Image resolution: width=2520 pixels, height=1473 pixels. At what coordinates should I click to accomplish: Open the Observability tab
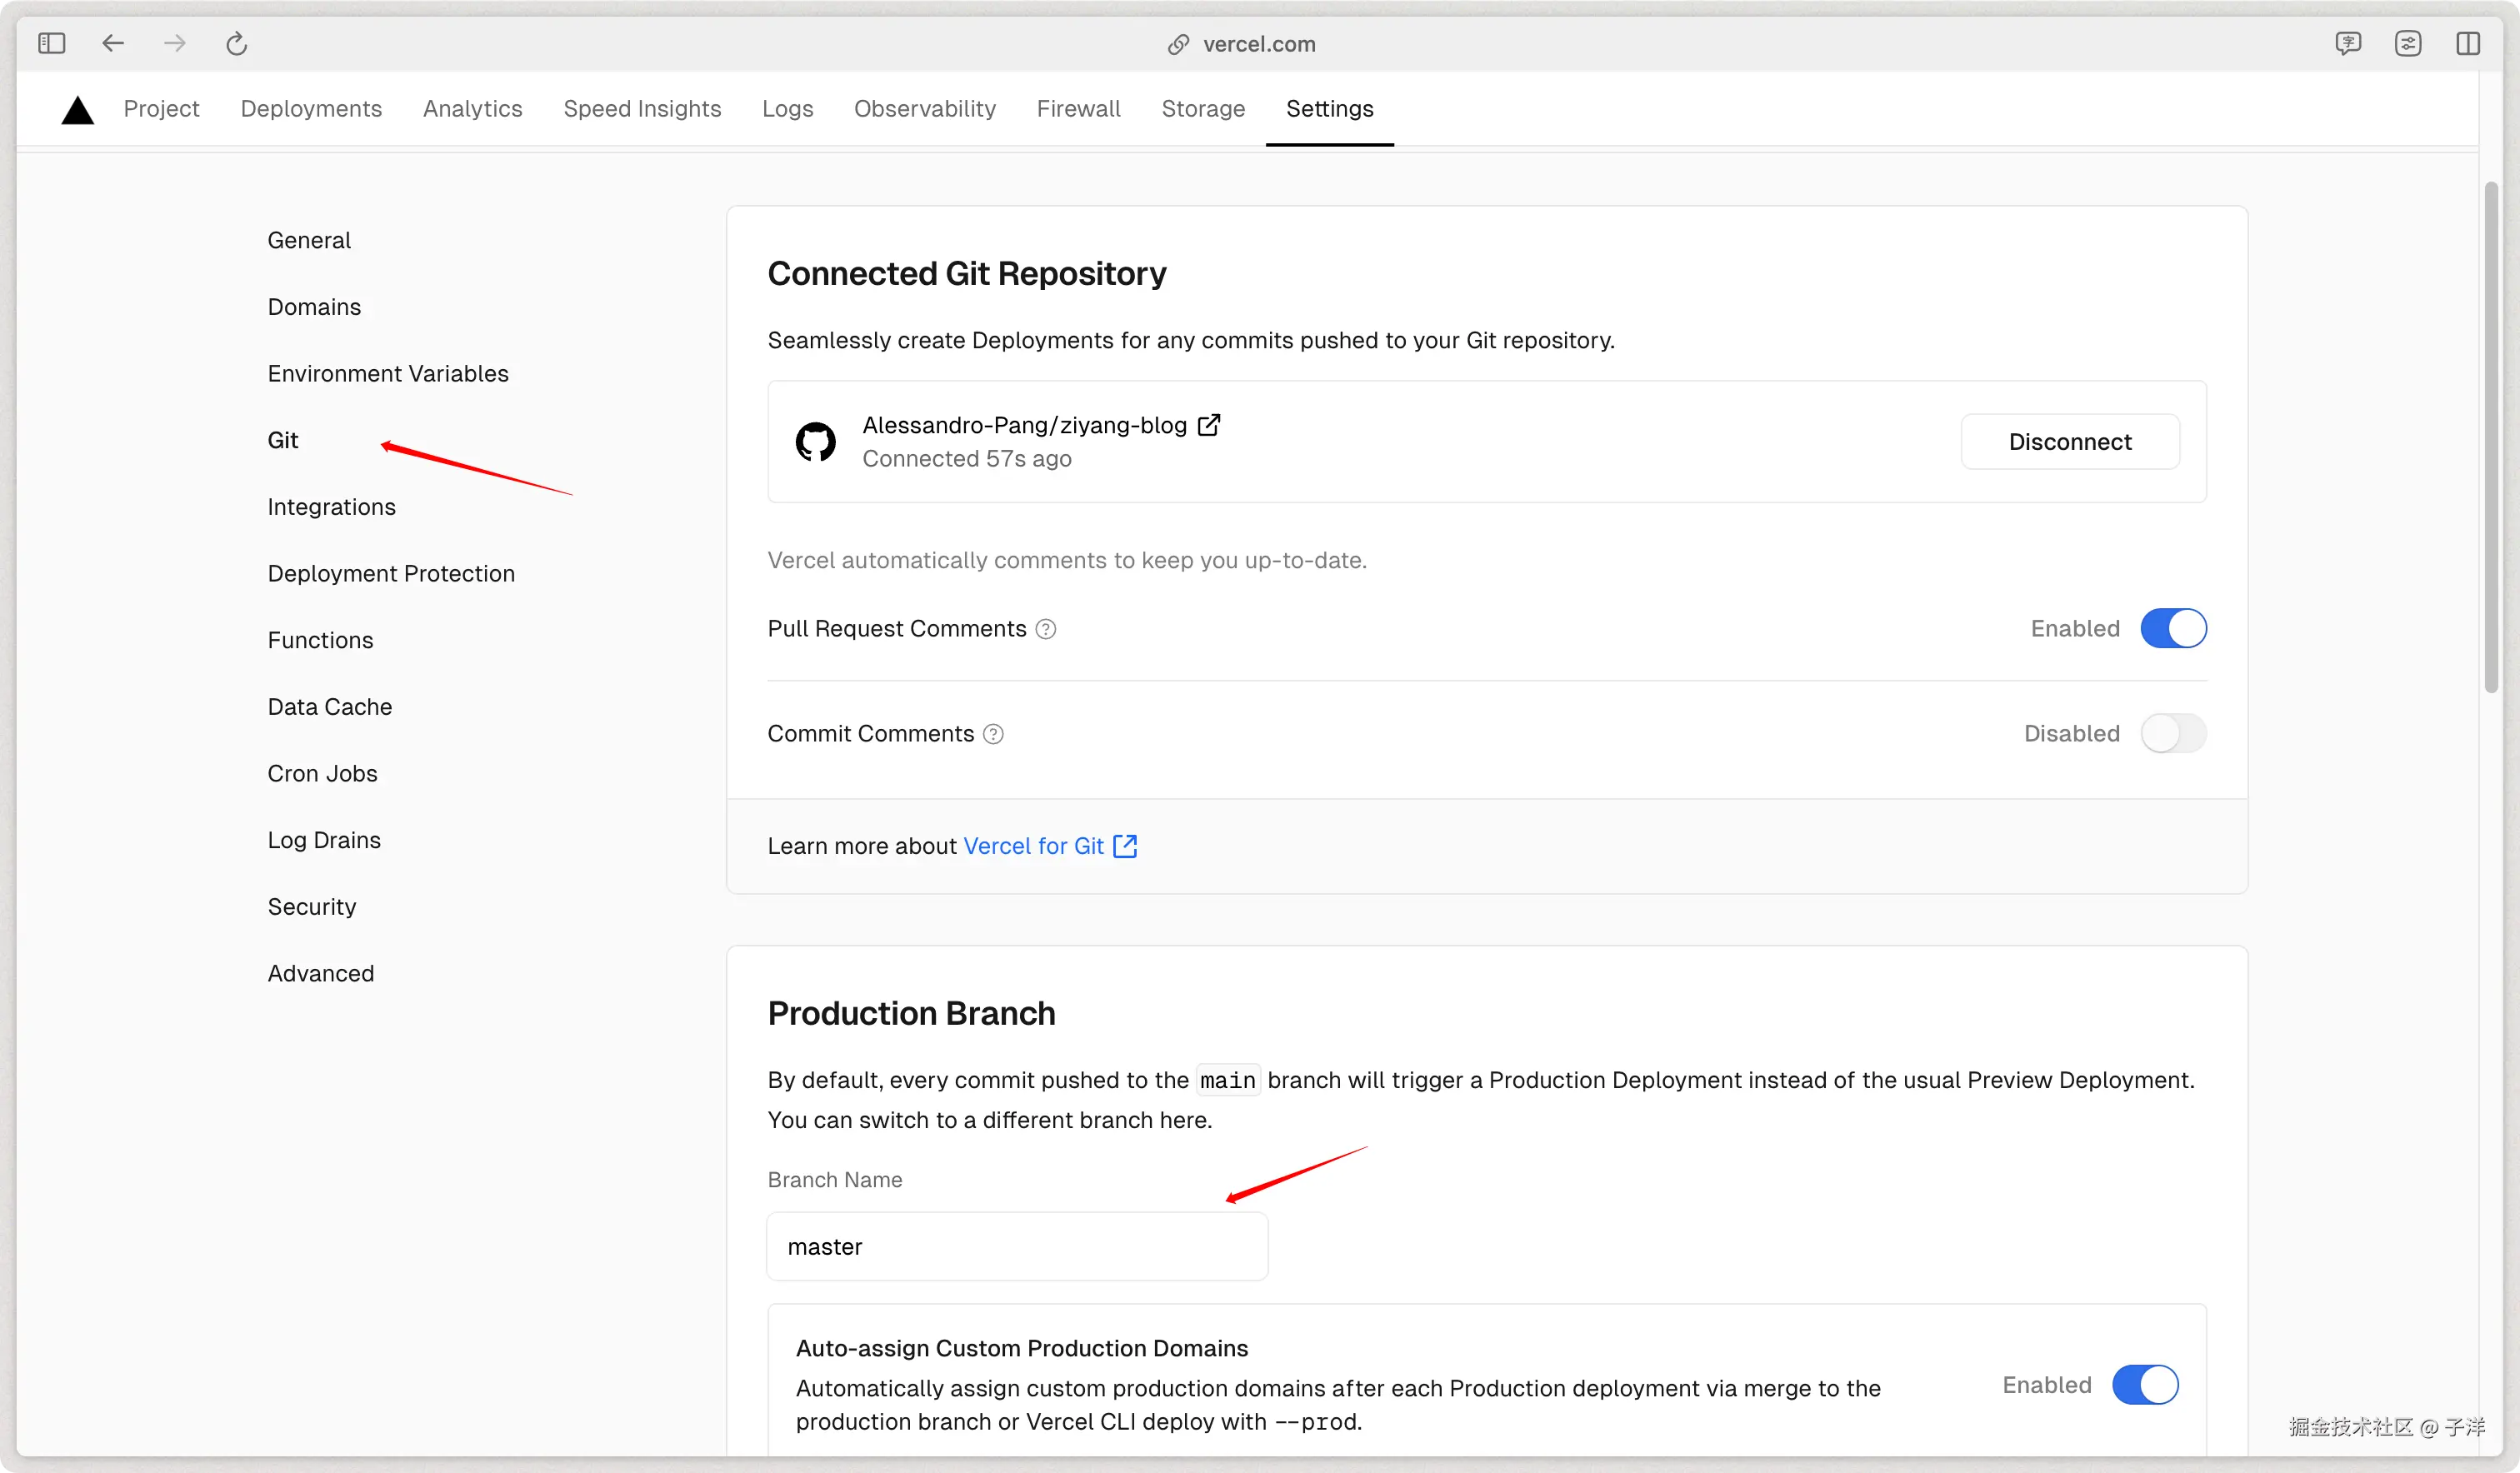click(x=924, y=109)
